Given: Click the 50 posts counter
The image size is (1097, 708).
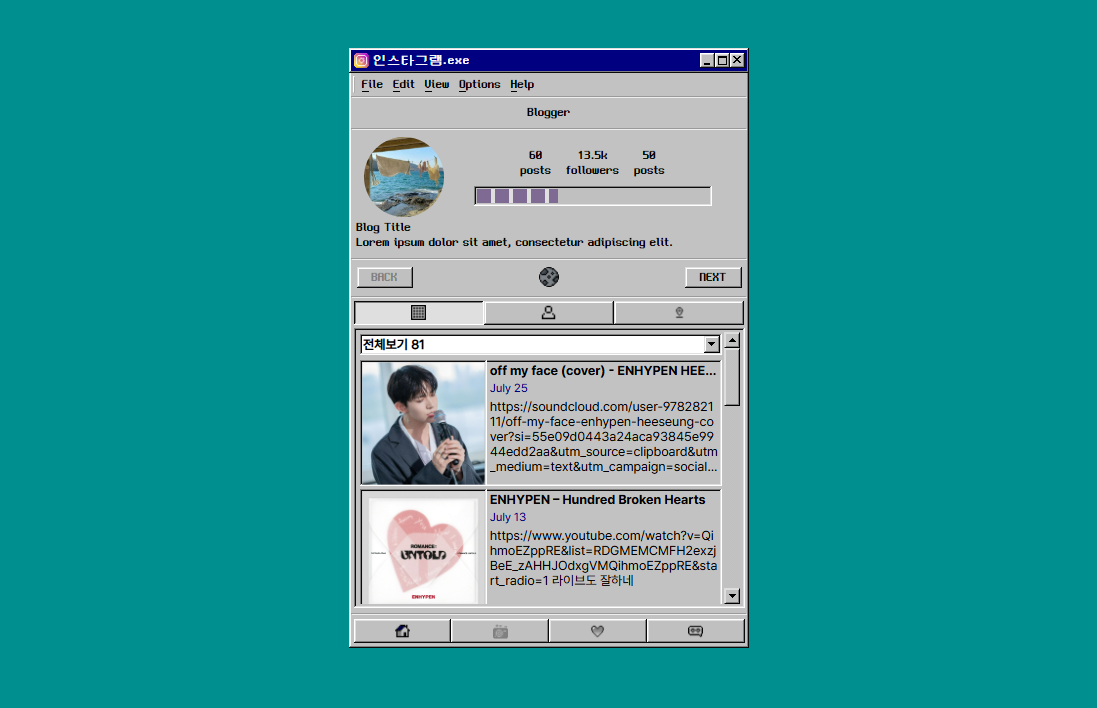Looking at the screenshot, I should pos(649,162).
